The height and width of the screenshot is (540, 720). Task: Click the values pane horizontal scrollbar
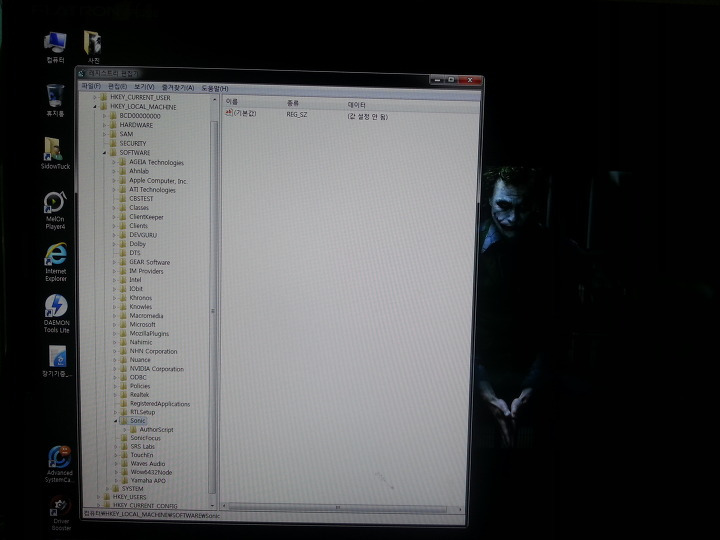[x=338, y=508]
